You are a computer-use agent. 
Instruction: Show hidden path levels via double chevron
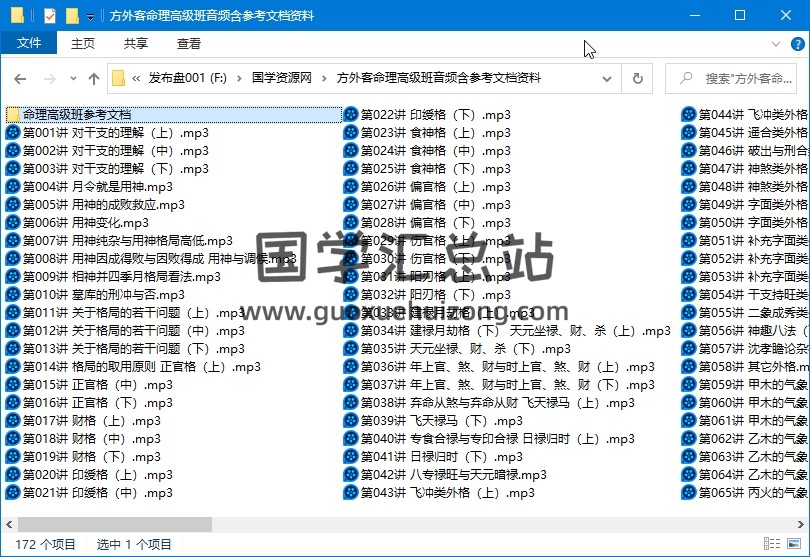pyautogui.click(x=136, y=79)
